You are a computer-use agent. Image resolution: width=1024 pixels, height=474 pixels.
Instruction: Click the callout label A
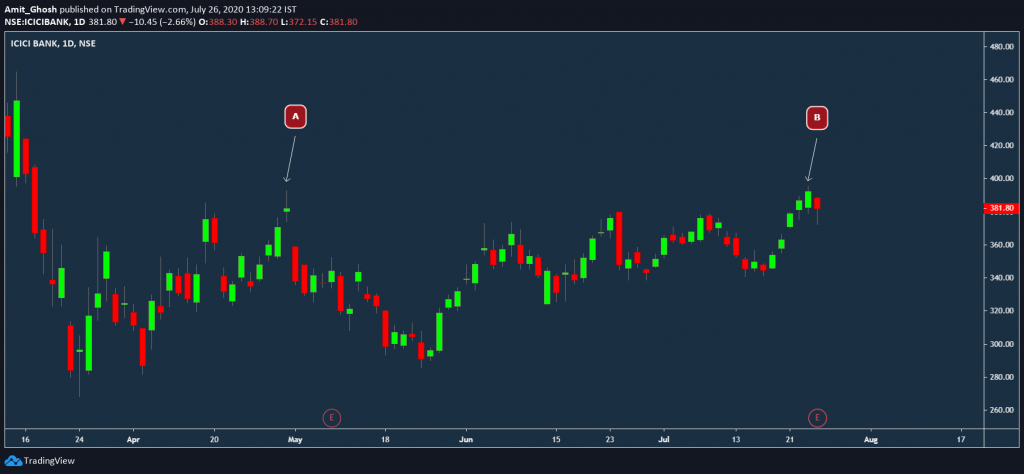pos(295,116)
